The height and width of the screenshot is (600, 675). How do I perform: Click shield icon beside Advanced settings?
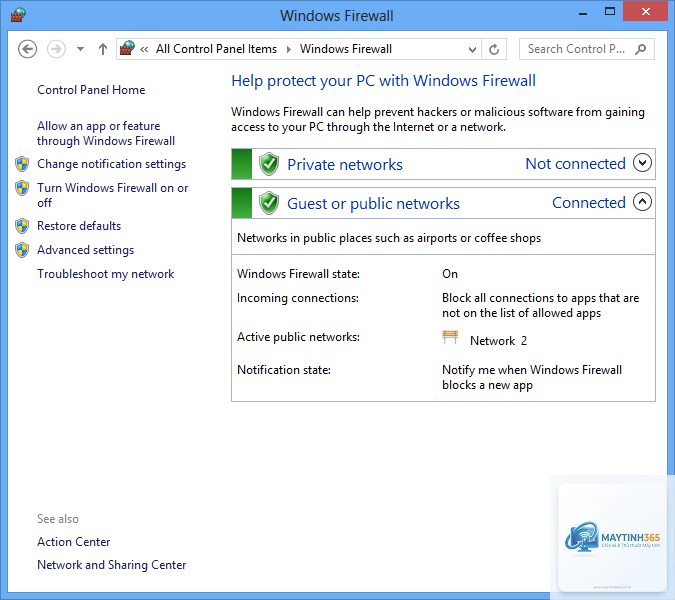(x=22, y=250)
